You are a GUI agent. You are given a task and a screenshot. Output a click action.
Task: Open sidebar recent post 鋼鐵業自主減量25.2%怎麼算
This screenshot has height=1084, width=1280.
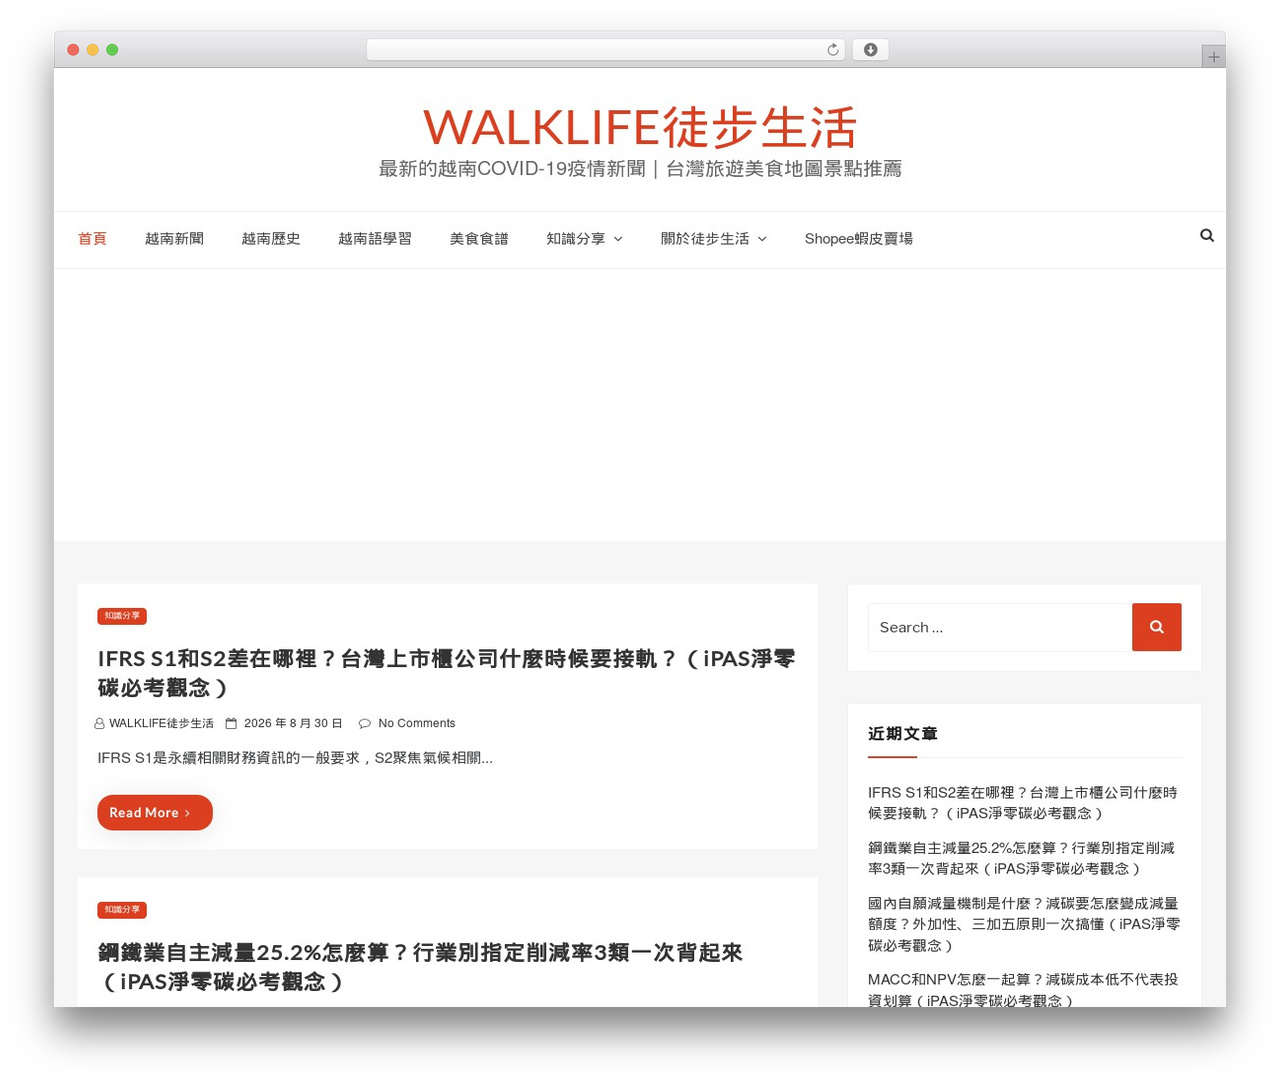click(x=1022, y=858)
